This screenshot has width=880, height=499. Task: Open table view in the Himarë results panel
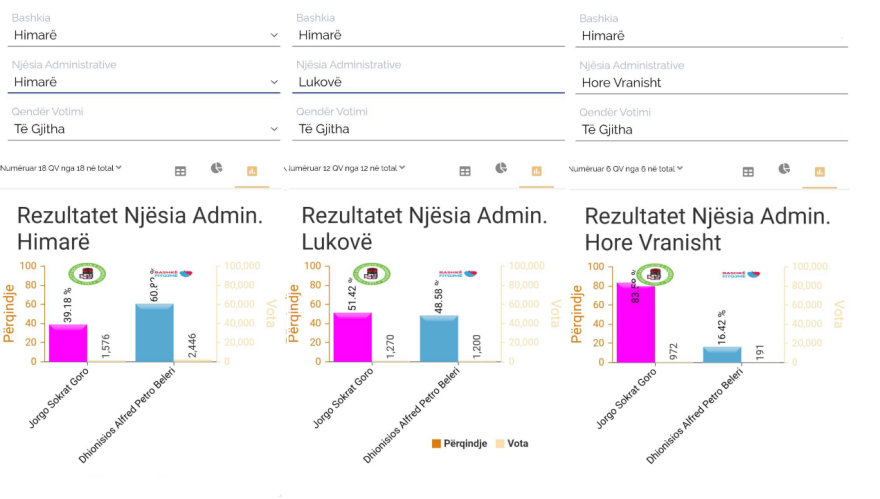[x=181, y=171]
